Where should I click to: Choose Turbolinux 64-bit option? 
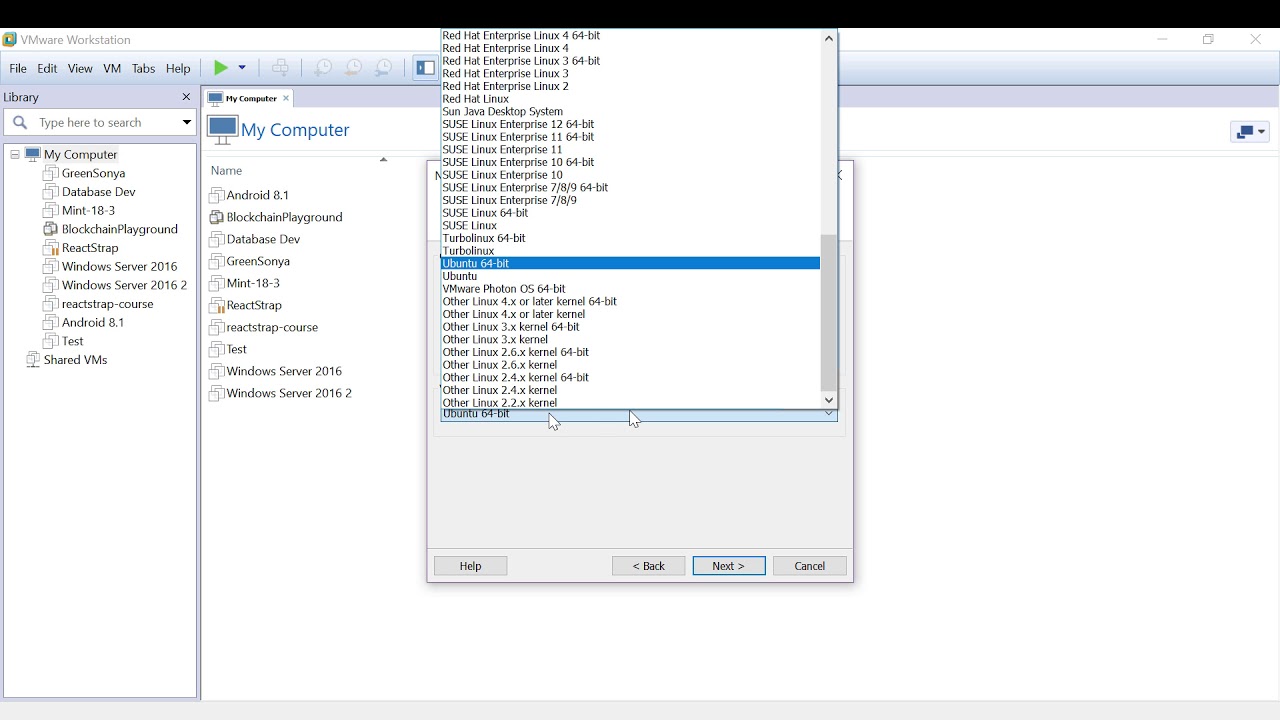click(x=630, y=239)
